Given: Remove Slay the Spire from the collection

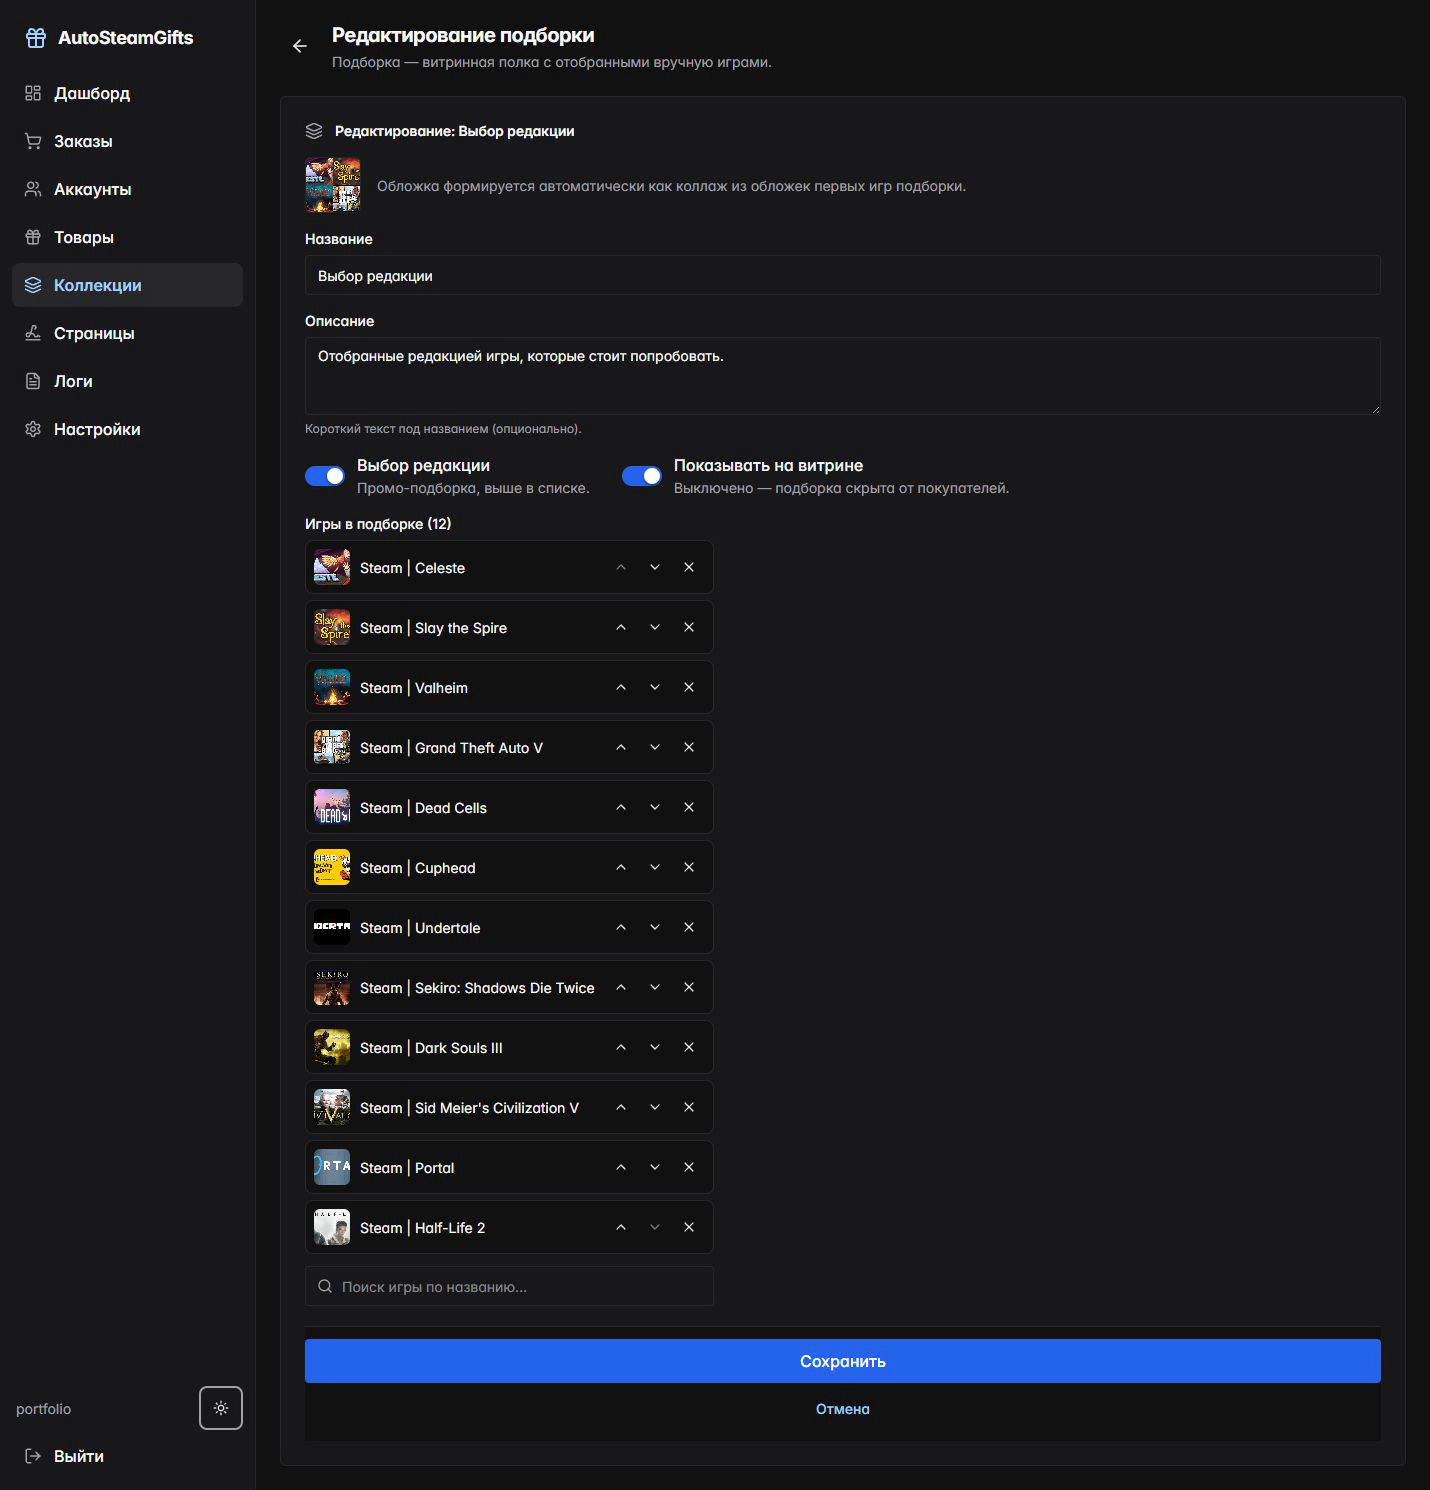Looking at the screenshot, I should click(689, 627).
